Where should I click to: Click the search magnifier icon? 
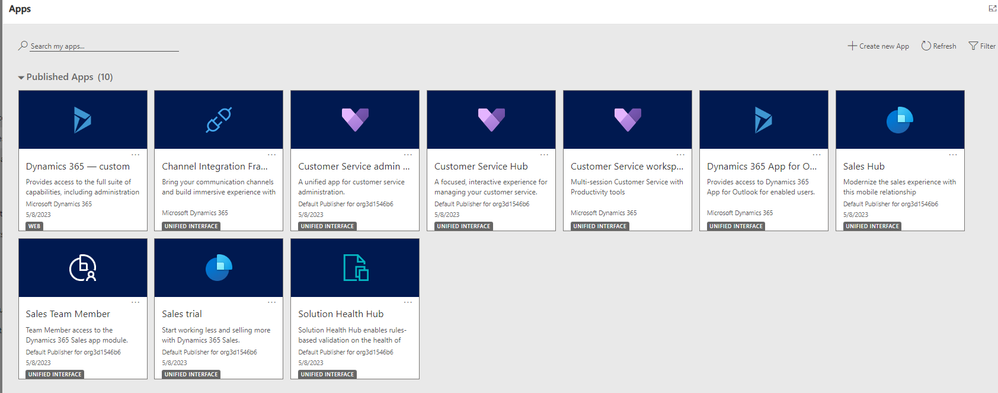(24, 46)
